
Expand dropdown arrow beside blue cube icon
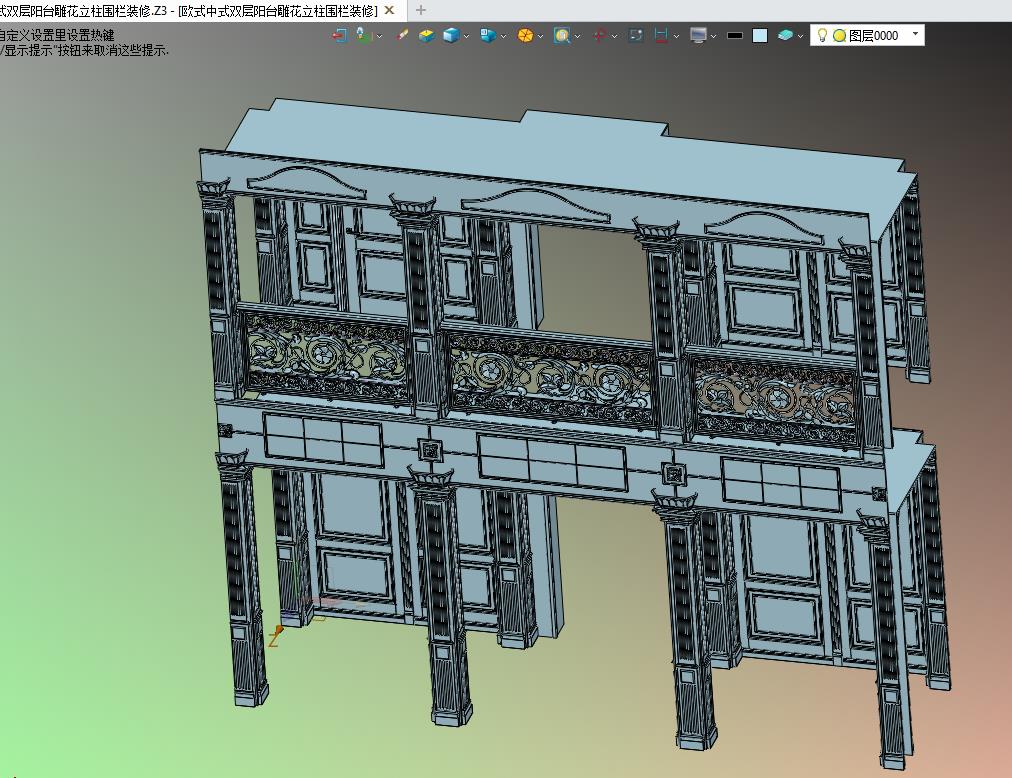pos(466,36)
